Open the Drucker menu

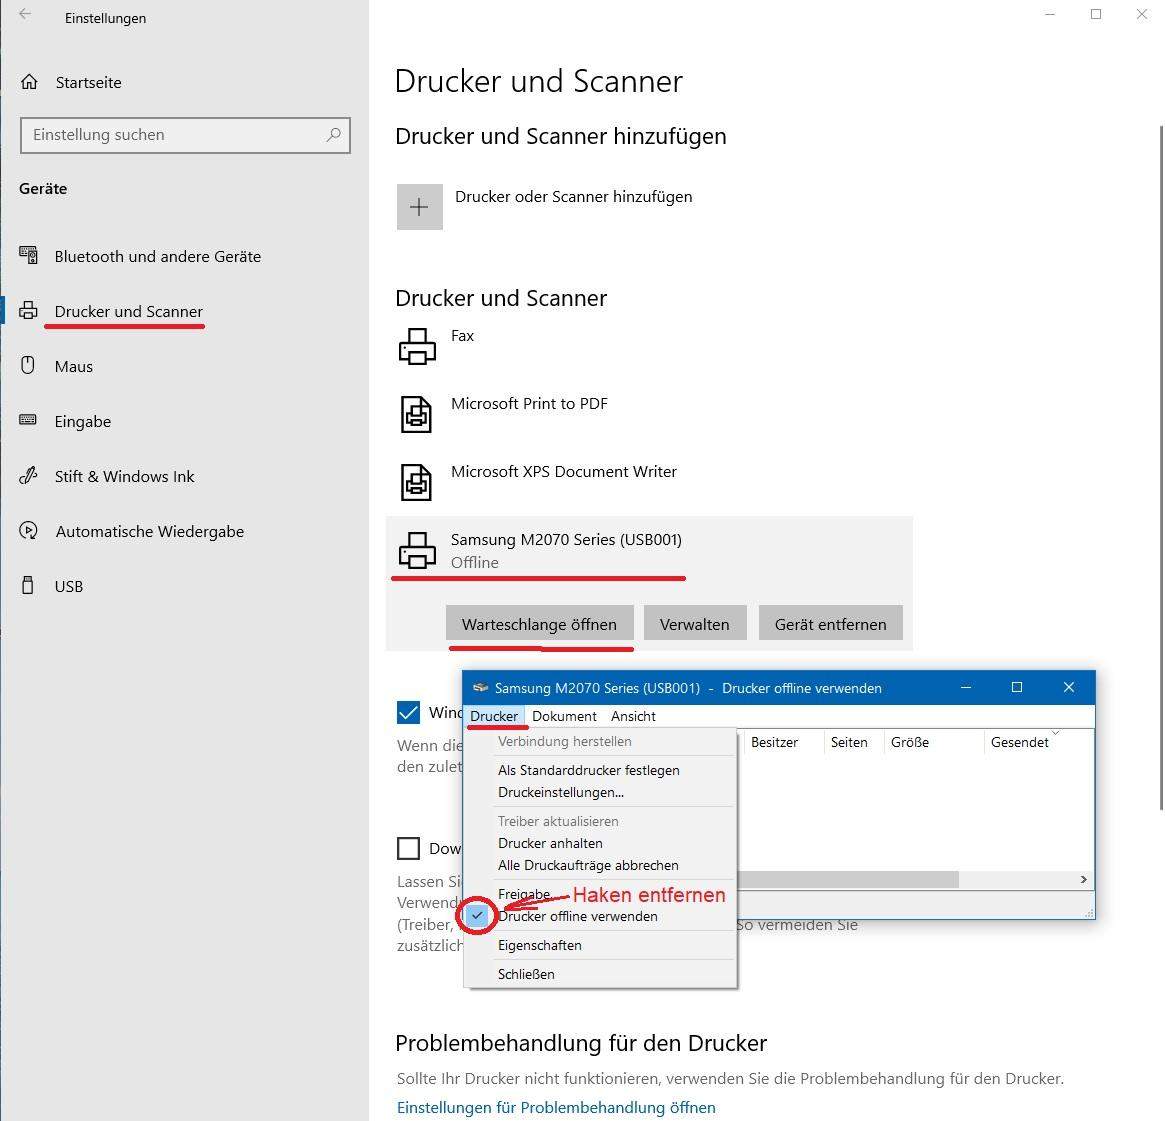pos(494,716)
